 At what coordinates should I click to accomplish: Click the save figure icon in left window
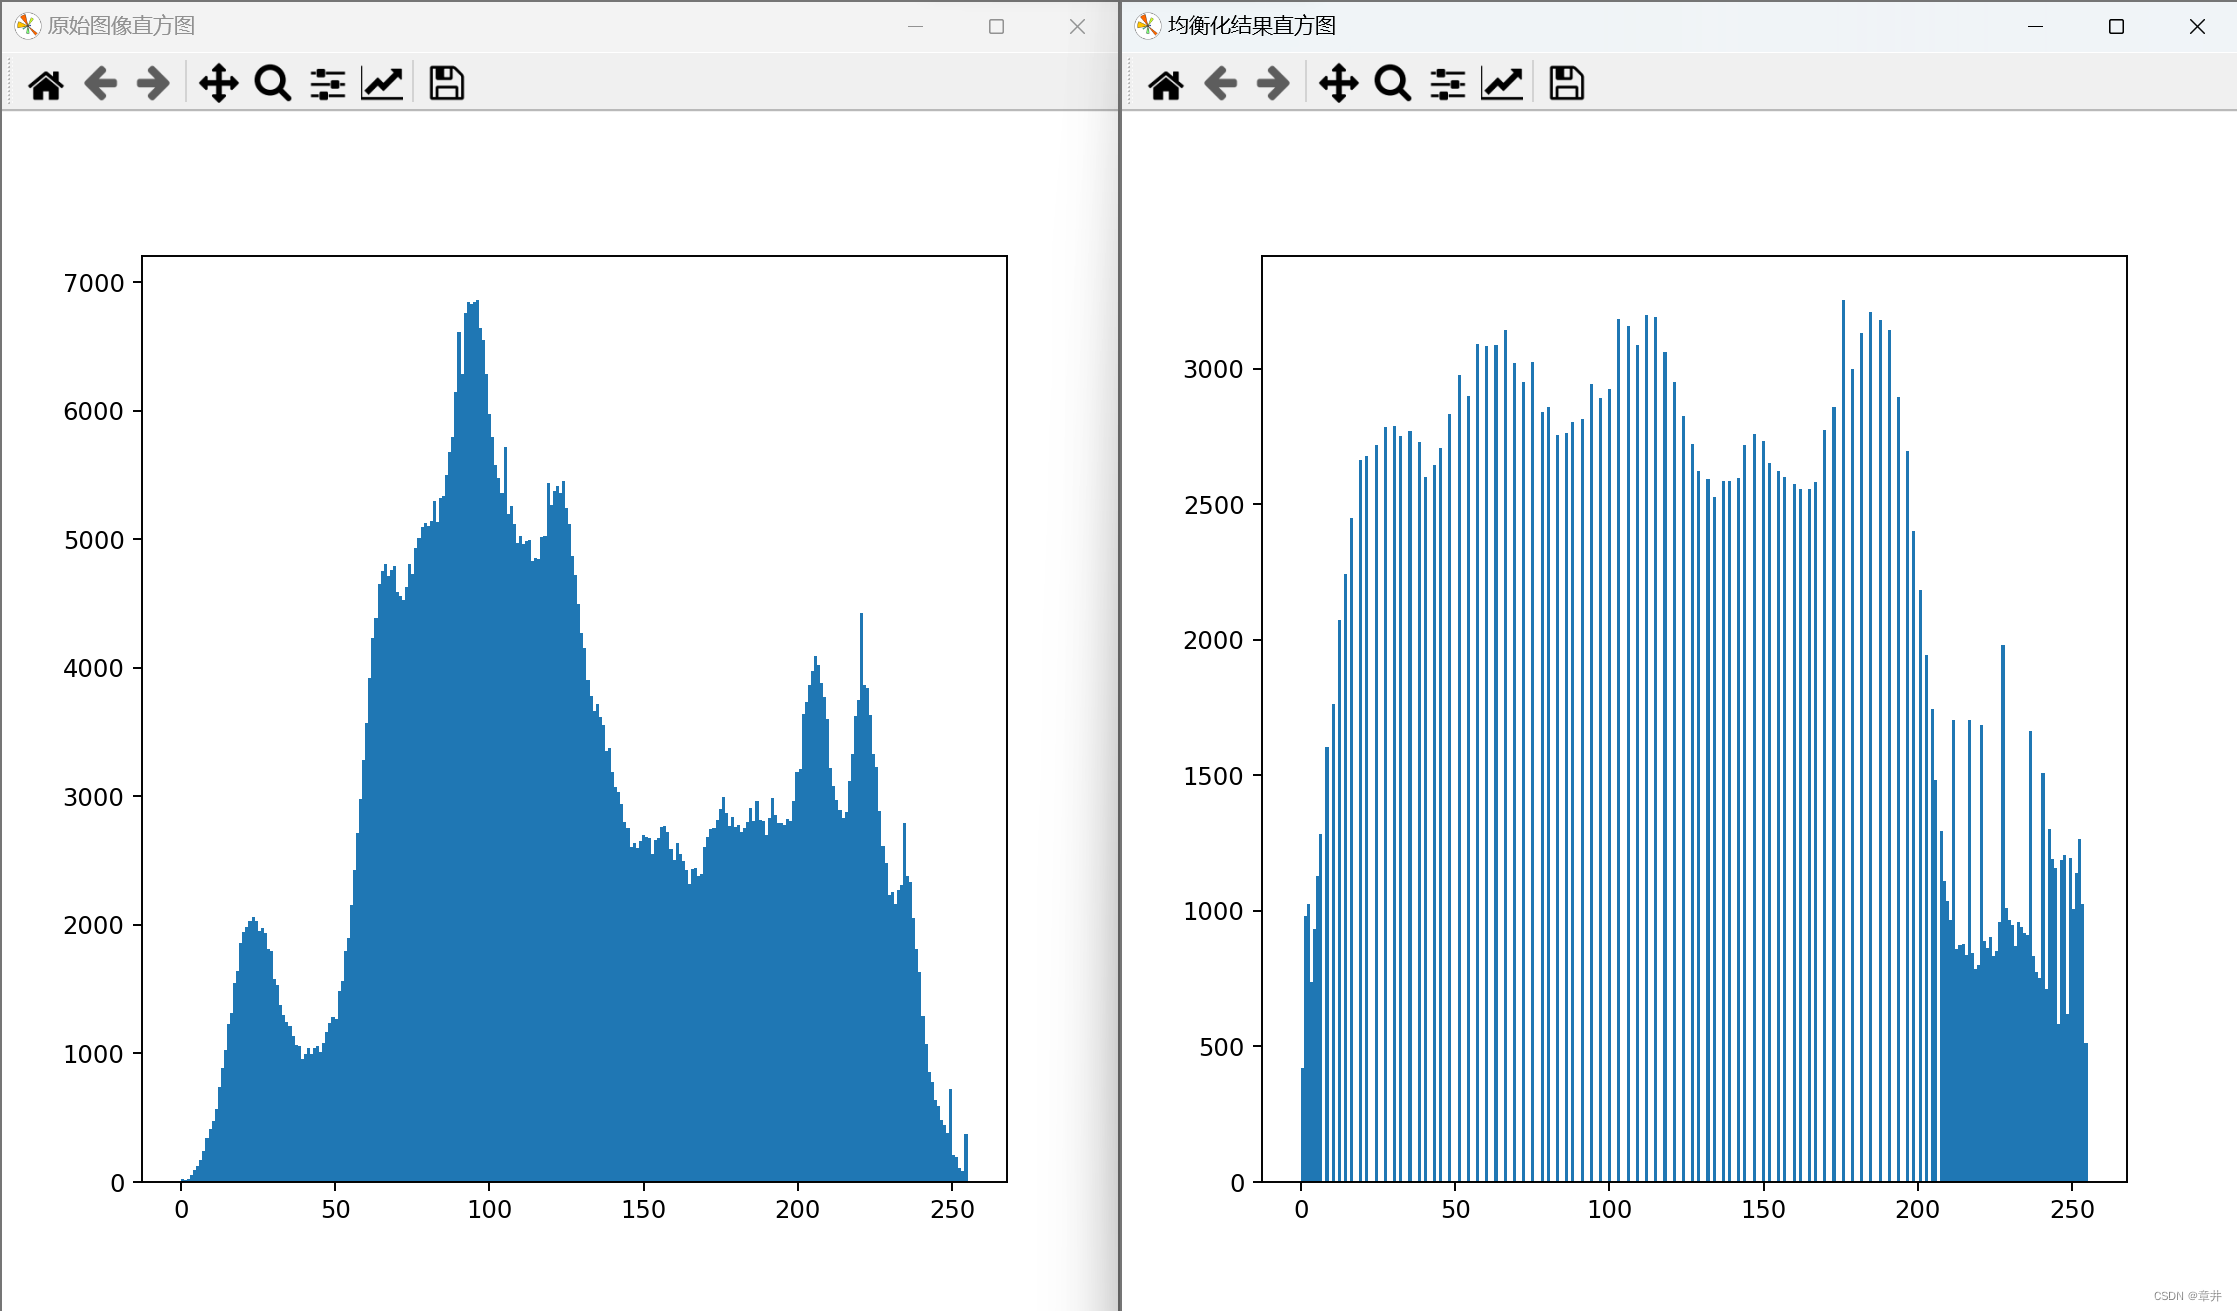click(449, 83)
